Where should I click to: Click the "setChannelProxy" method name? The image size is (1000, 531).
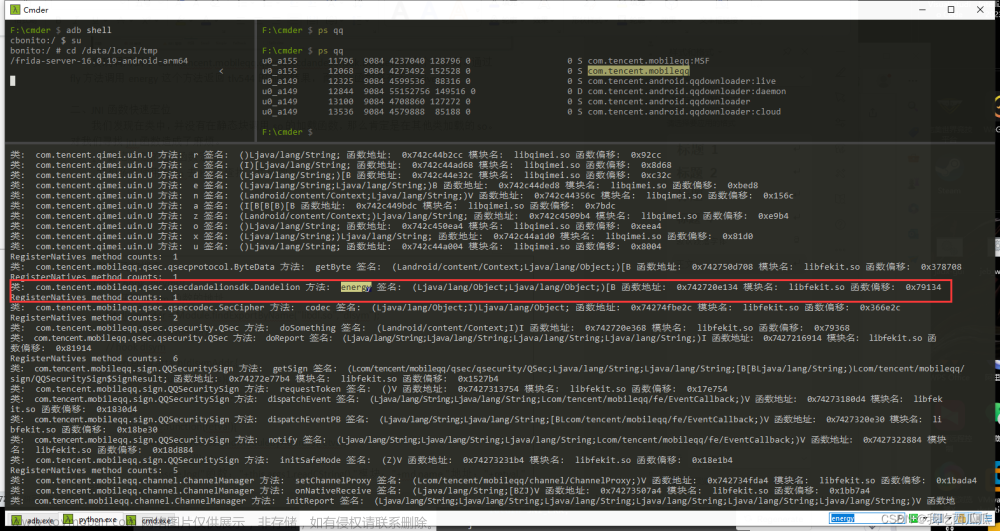pos(333,481)
